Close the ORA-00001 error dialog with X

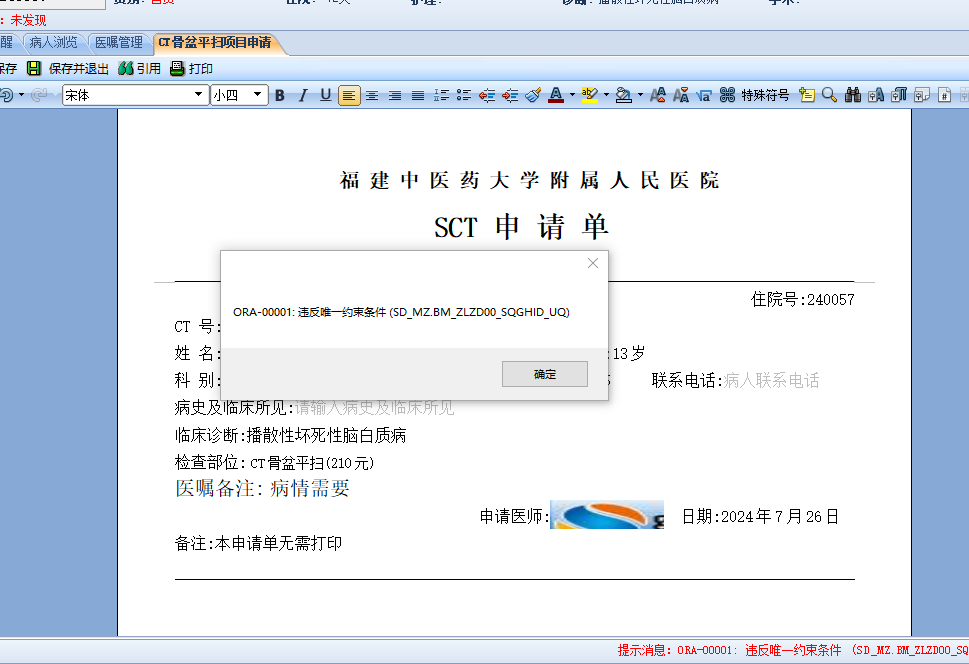593,263
